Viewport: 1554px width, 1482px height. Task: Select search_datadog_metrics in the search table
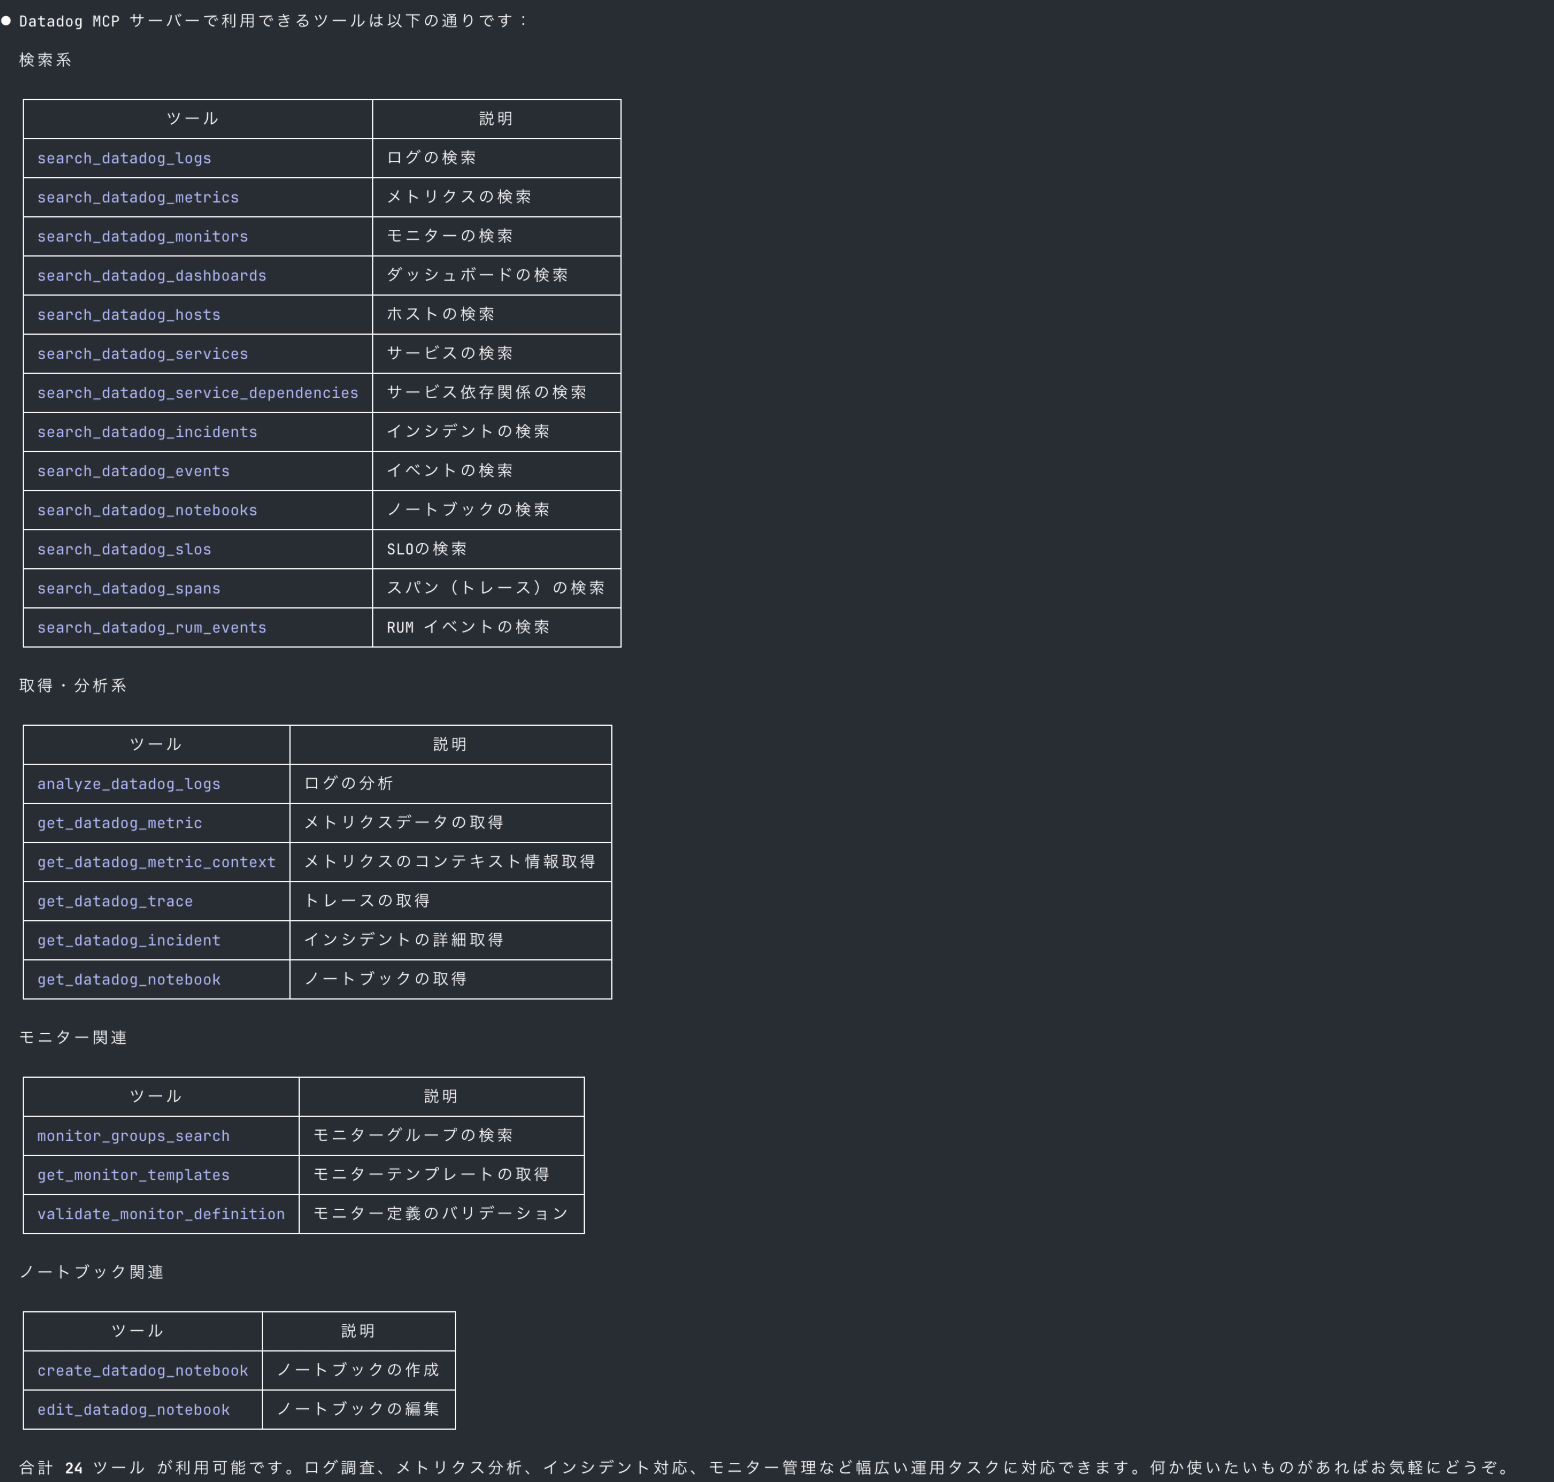point(138,197)
